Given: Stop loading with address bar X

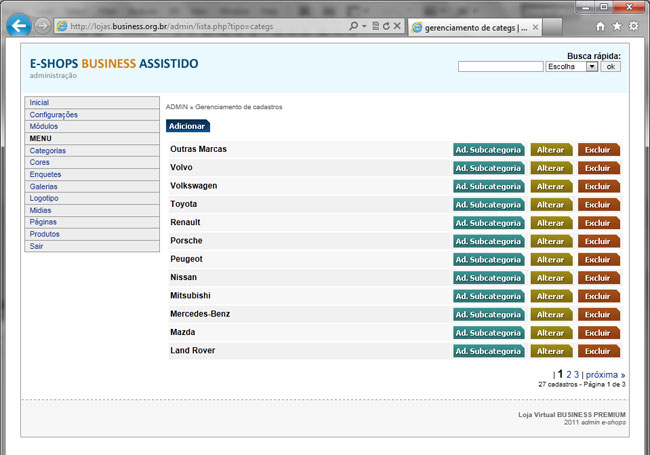Looking at the screenshot, I should tap(397, 26).
